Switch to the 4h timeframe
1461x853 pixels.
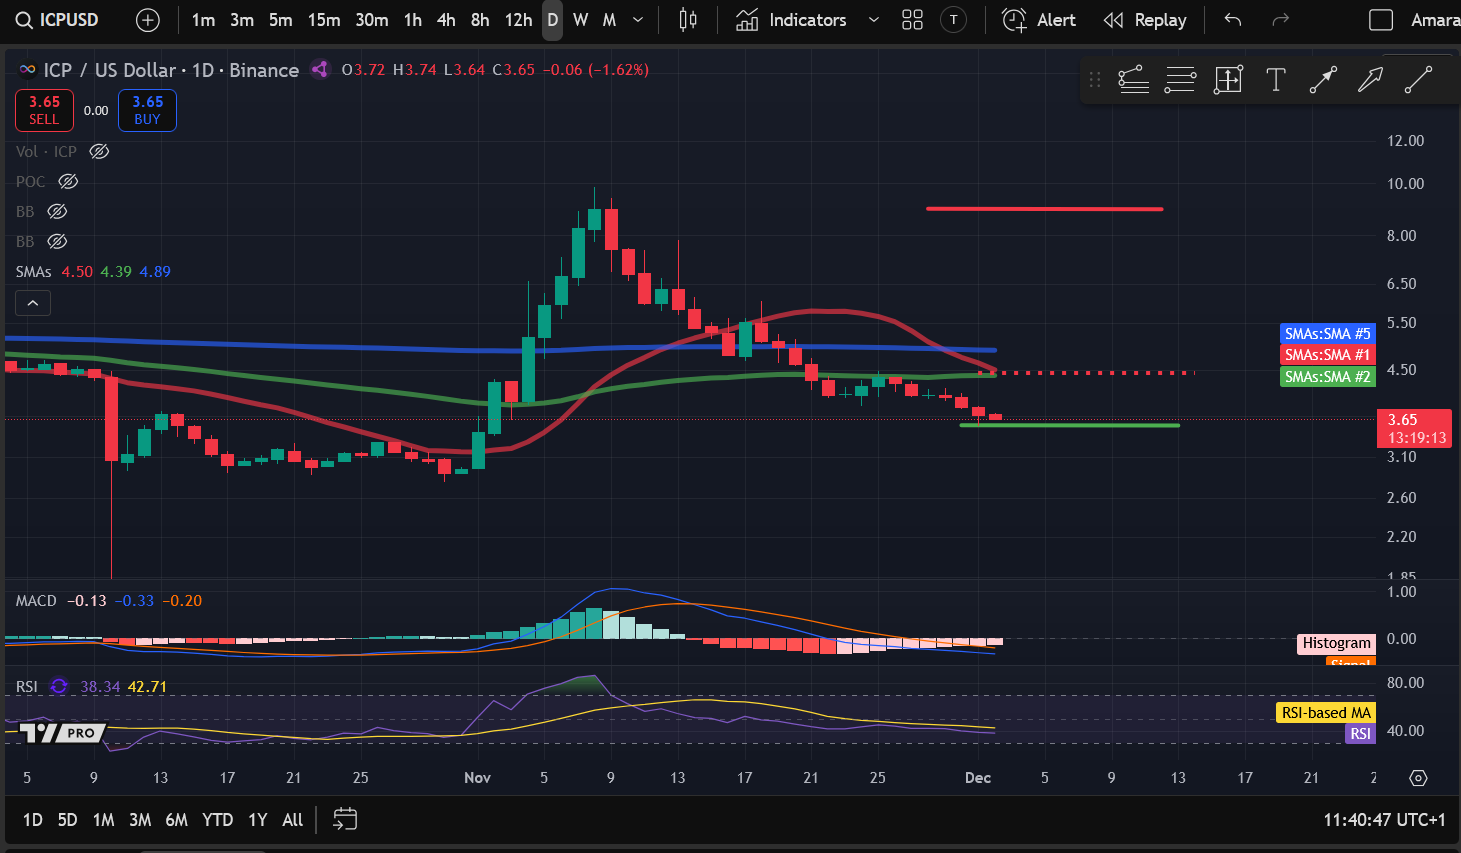(x=446, y=20)
